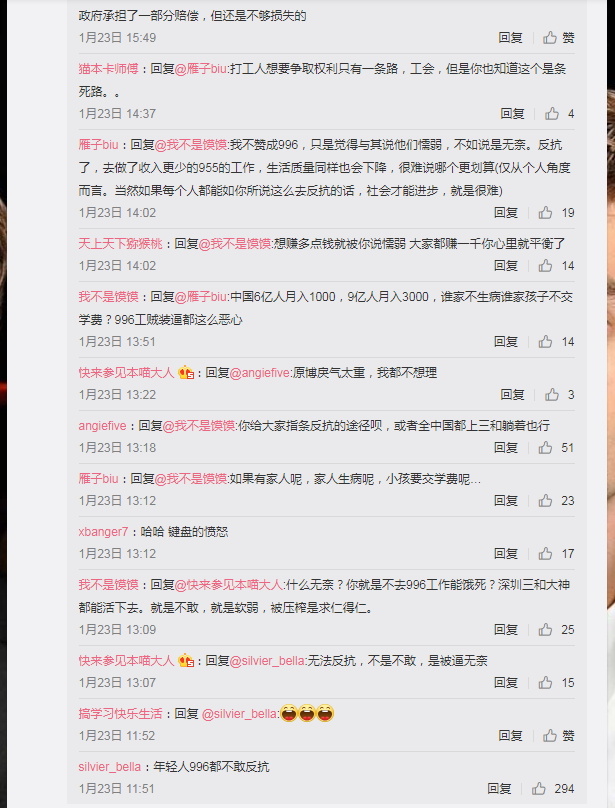This screenshot has height=808, width=615.
Task: Click the timestamp 1月23日 14:37
Action: [x=117, y=113]
